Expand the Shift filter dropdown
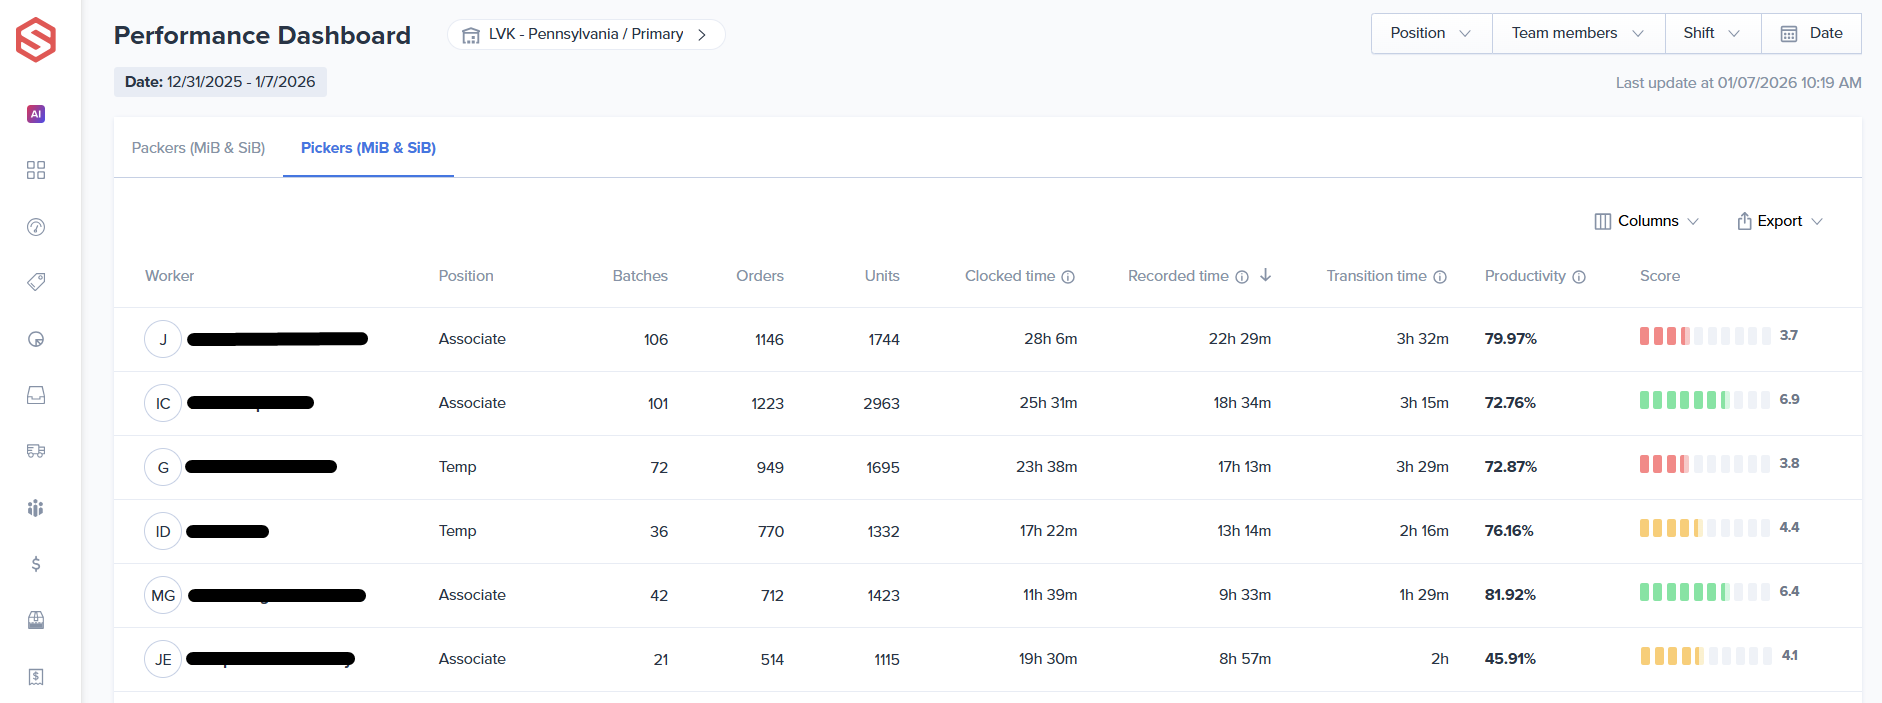This screenshot has height=703, width=1882. click(x=1712, y=33)
